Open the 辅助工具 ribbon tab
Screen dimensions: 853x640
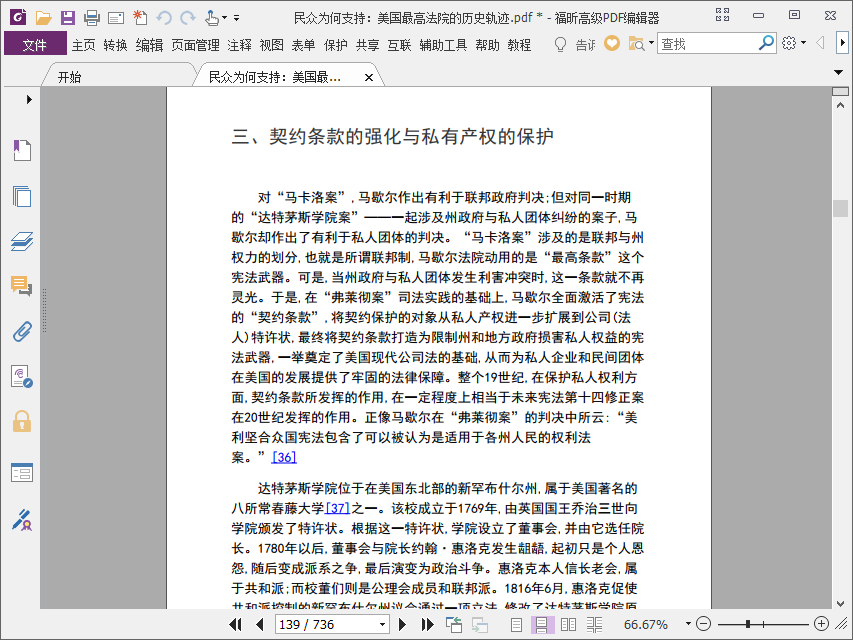point(443,45)
